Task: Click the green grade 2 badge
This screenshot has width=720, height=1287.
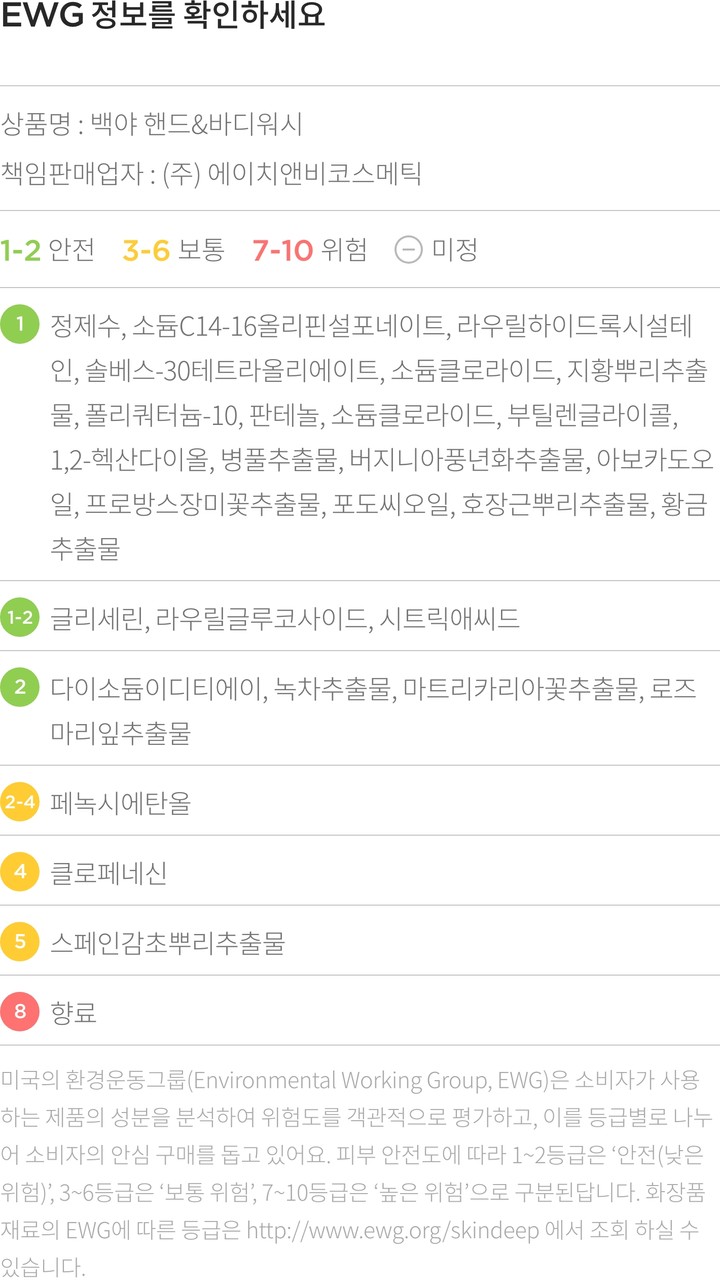Action: (19, 688)
